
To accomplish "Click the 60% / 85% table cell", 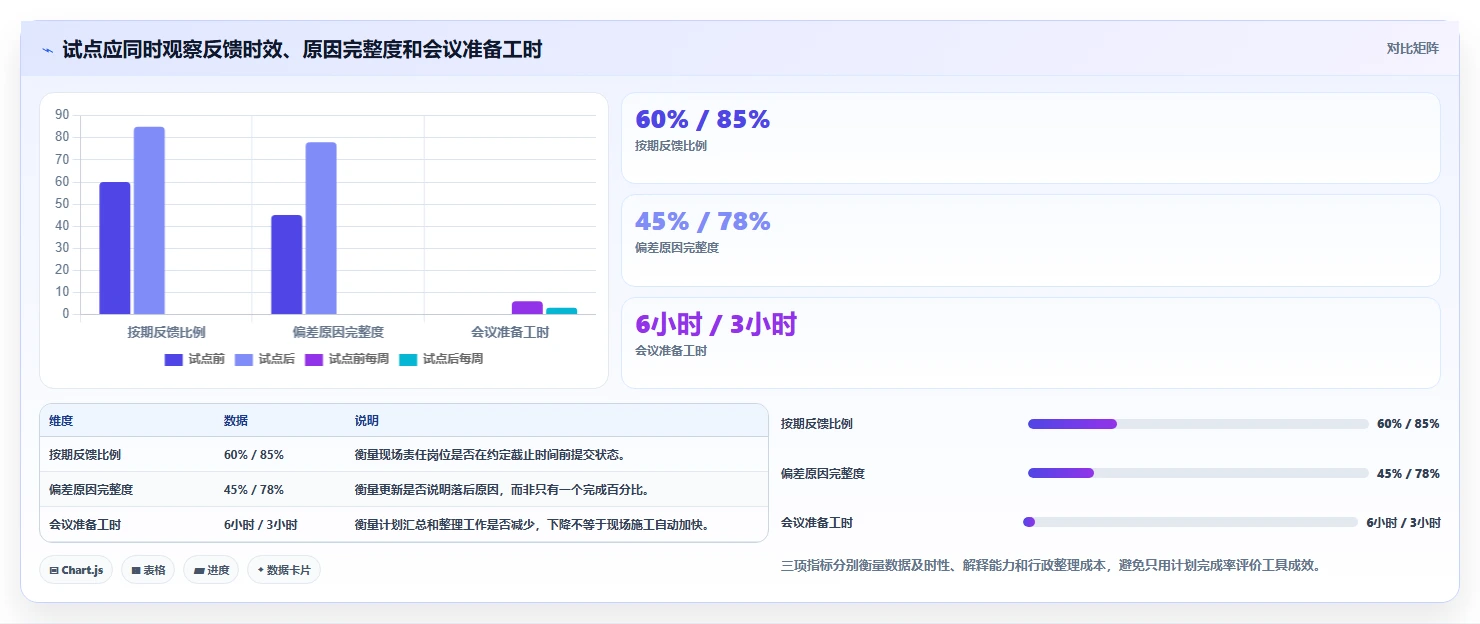I will coord(254,454).
